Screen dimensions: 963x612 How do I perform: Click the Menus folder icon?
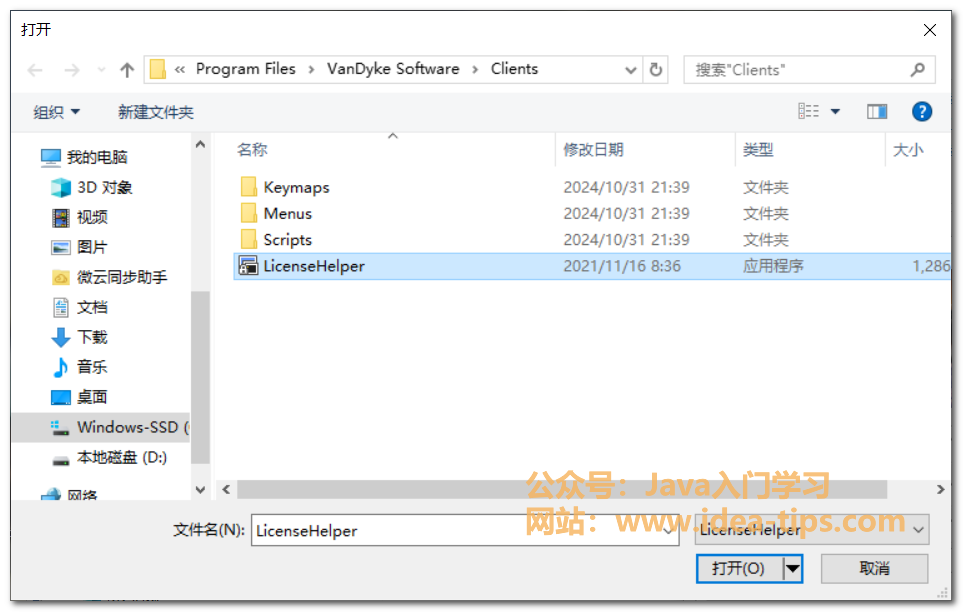point(249,213)
